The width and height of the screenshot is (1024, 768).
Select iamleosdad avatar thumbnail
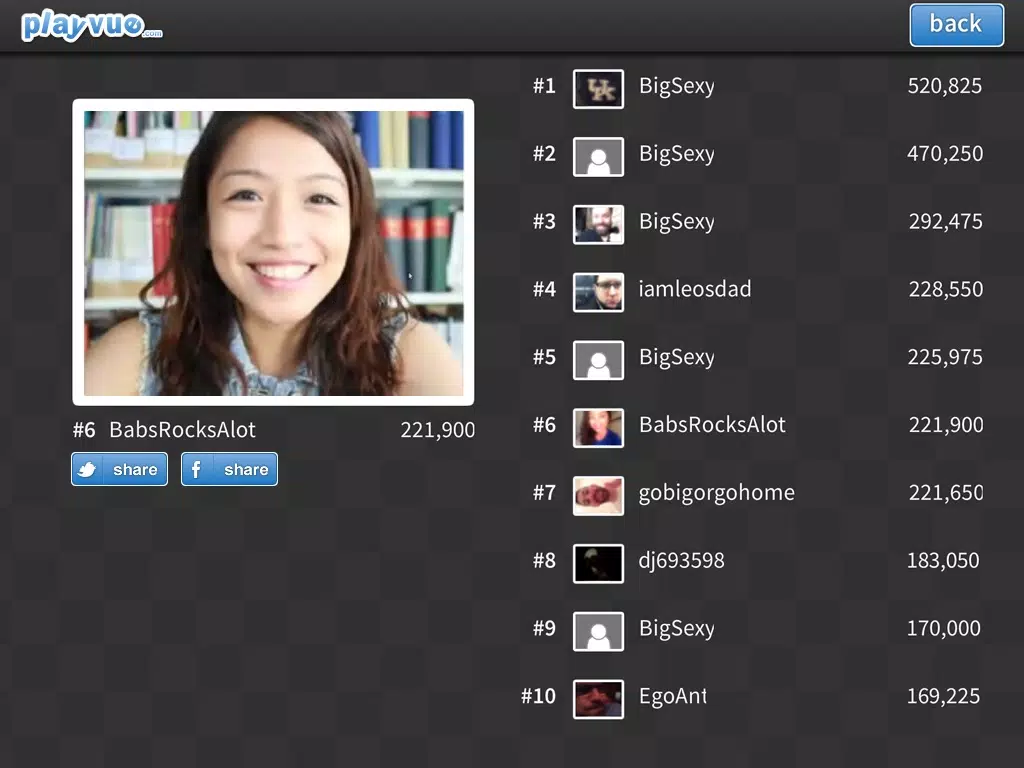[598, 292]
